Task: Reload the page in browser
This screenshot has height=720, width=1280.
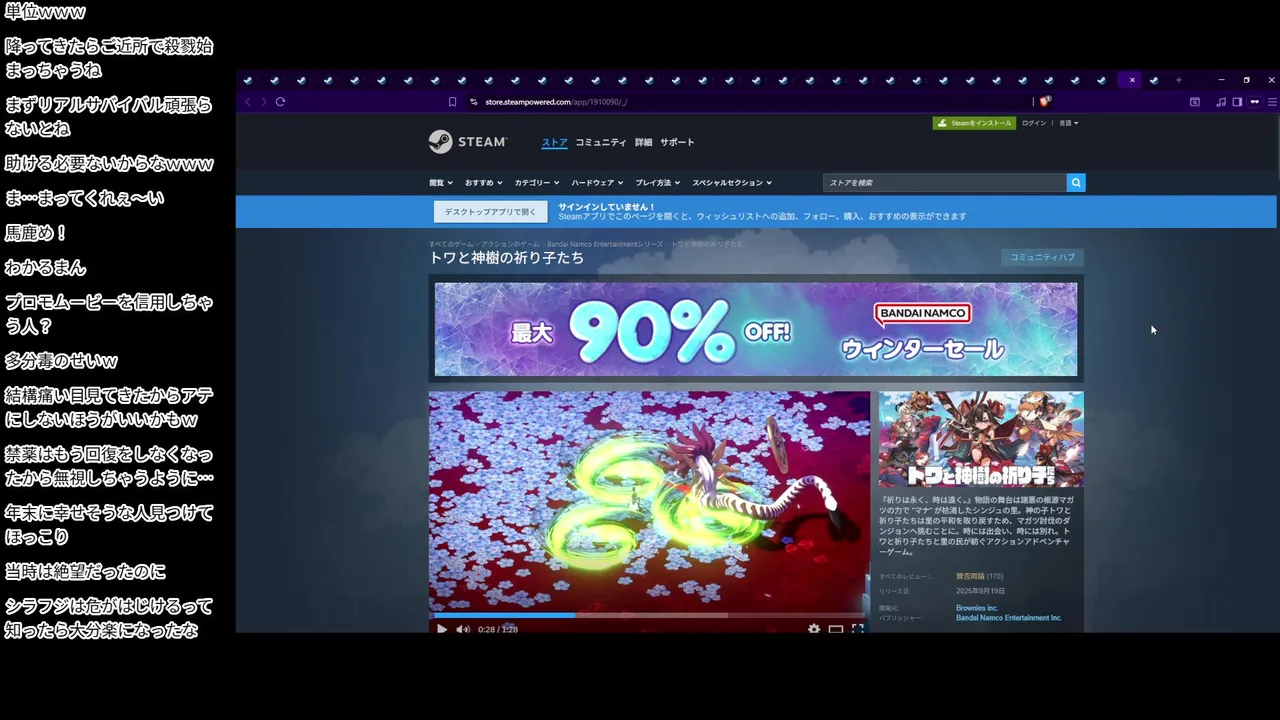Action: tap(280, 101)
